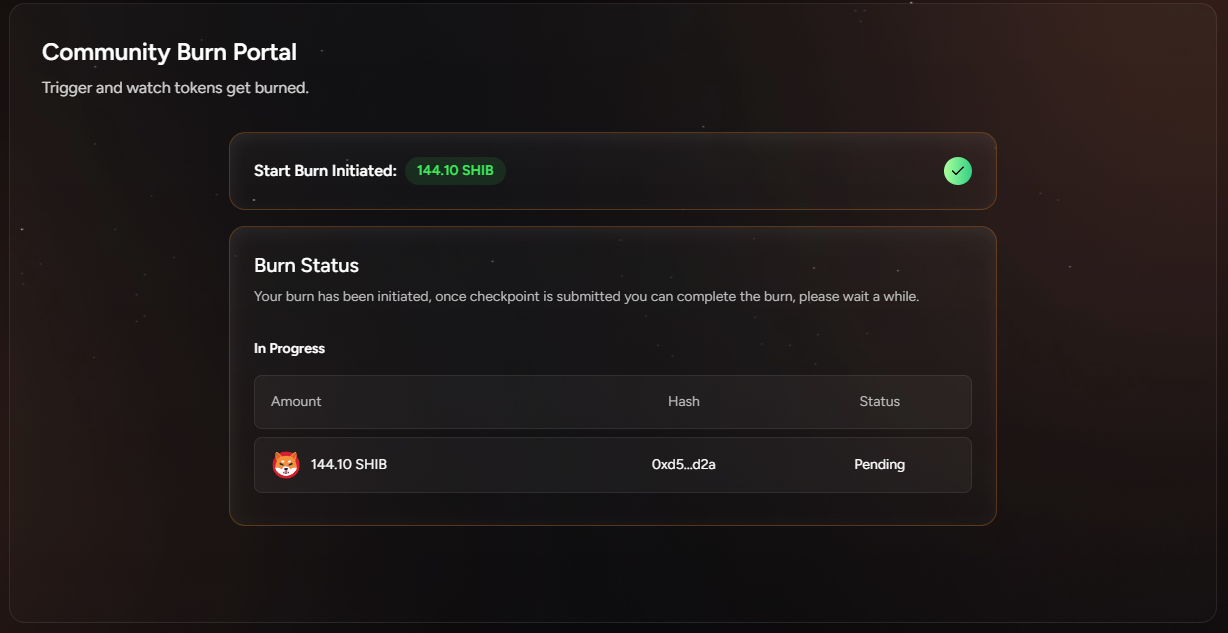This screenshot has height=633, width=1228.
Task: Select the In Progress section label
Action: [x=289, y=349]
